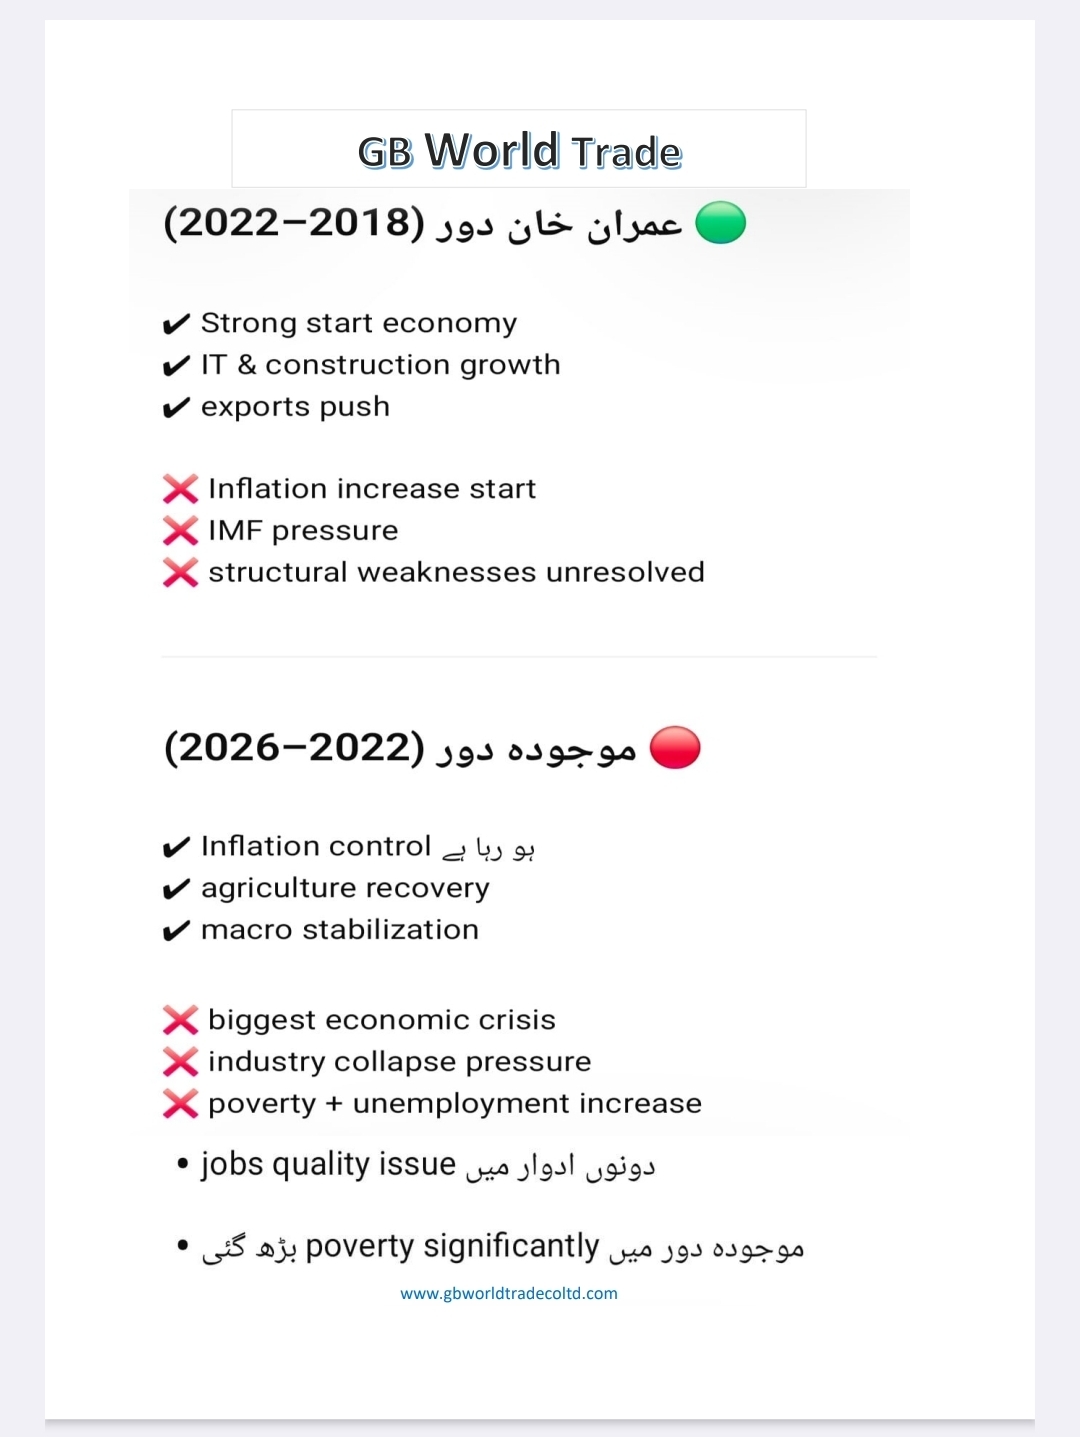Click the red circle beside the 2026–2022 heading
This screenshot has width=1080, height=1437.
[675, 748]
